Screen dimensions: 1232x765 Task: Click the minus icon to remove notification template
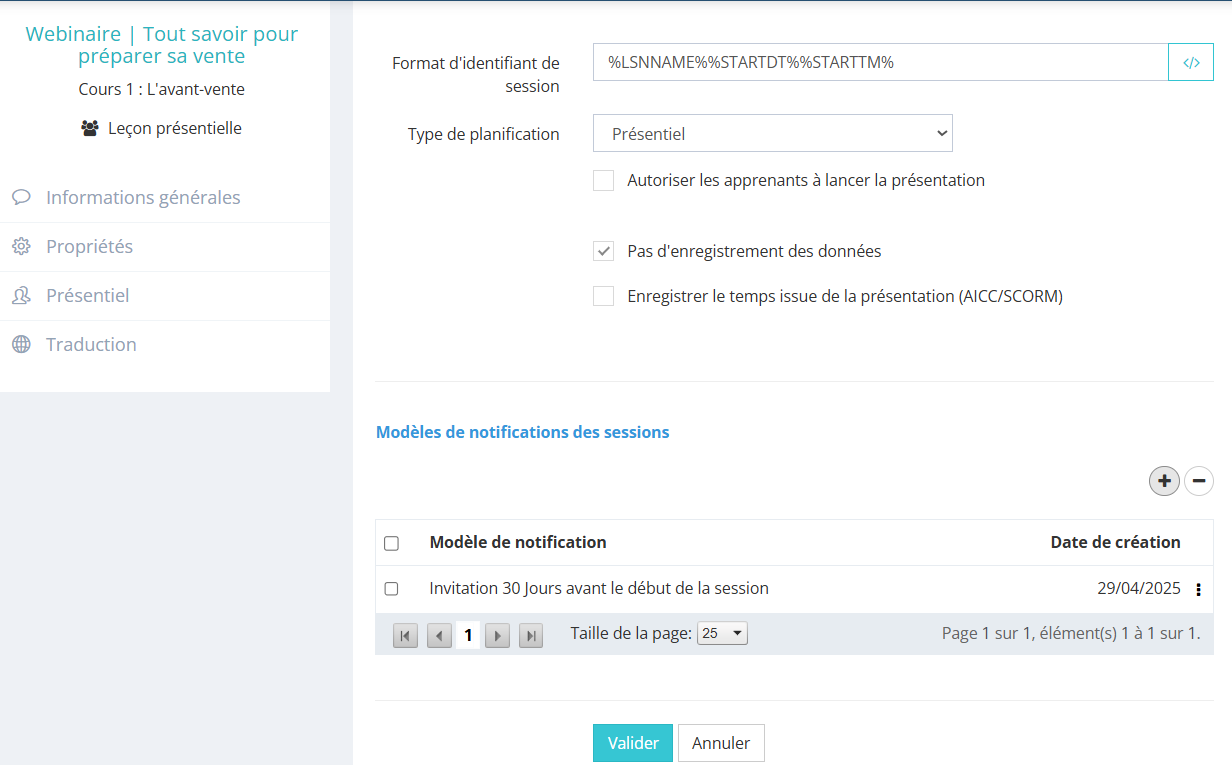pyautogui.click(x=1198, y=481)
